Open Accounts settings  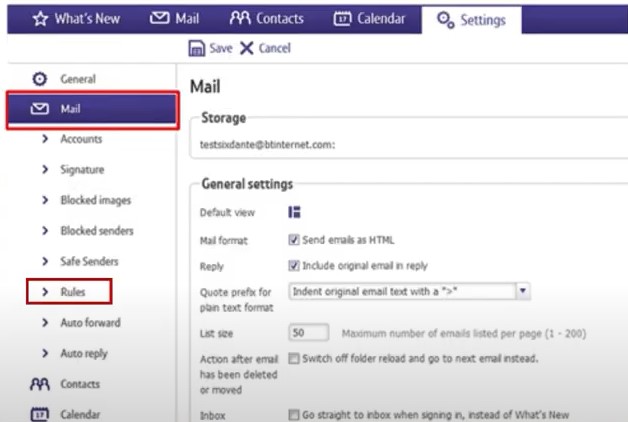[81, 139]
